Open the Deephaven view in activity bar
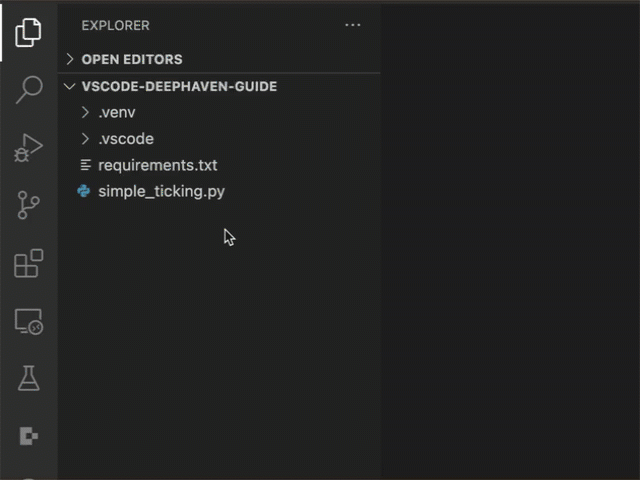The width and height of the screenshot is (640, 480). (28, 436)
